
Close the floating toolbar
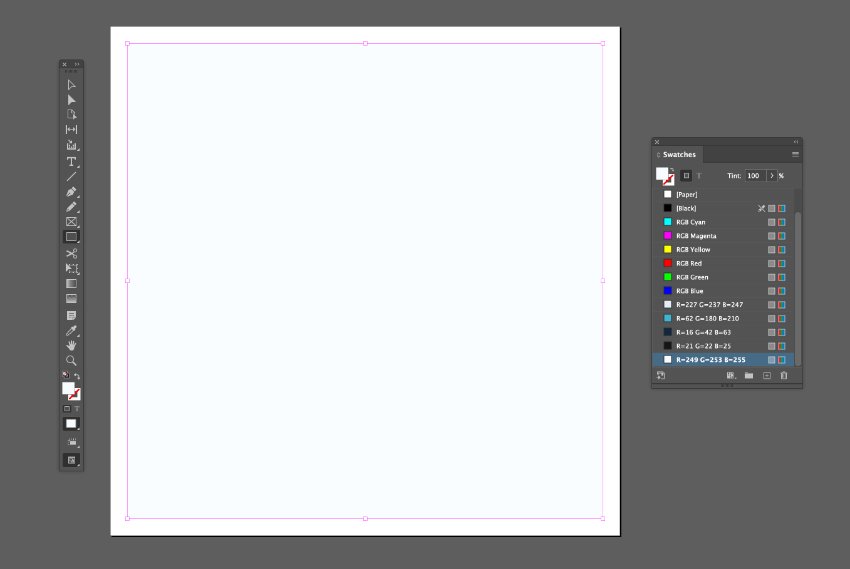[x=65, y=64]
